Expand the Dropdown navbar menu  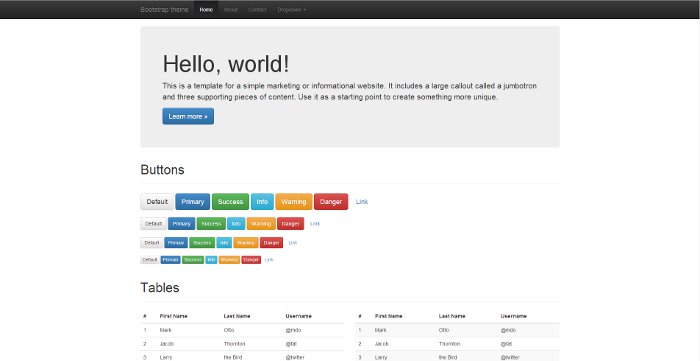pyautogui.click(x=292, y=9)
